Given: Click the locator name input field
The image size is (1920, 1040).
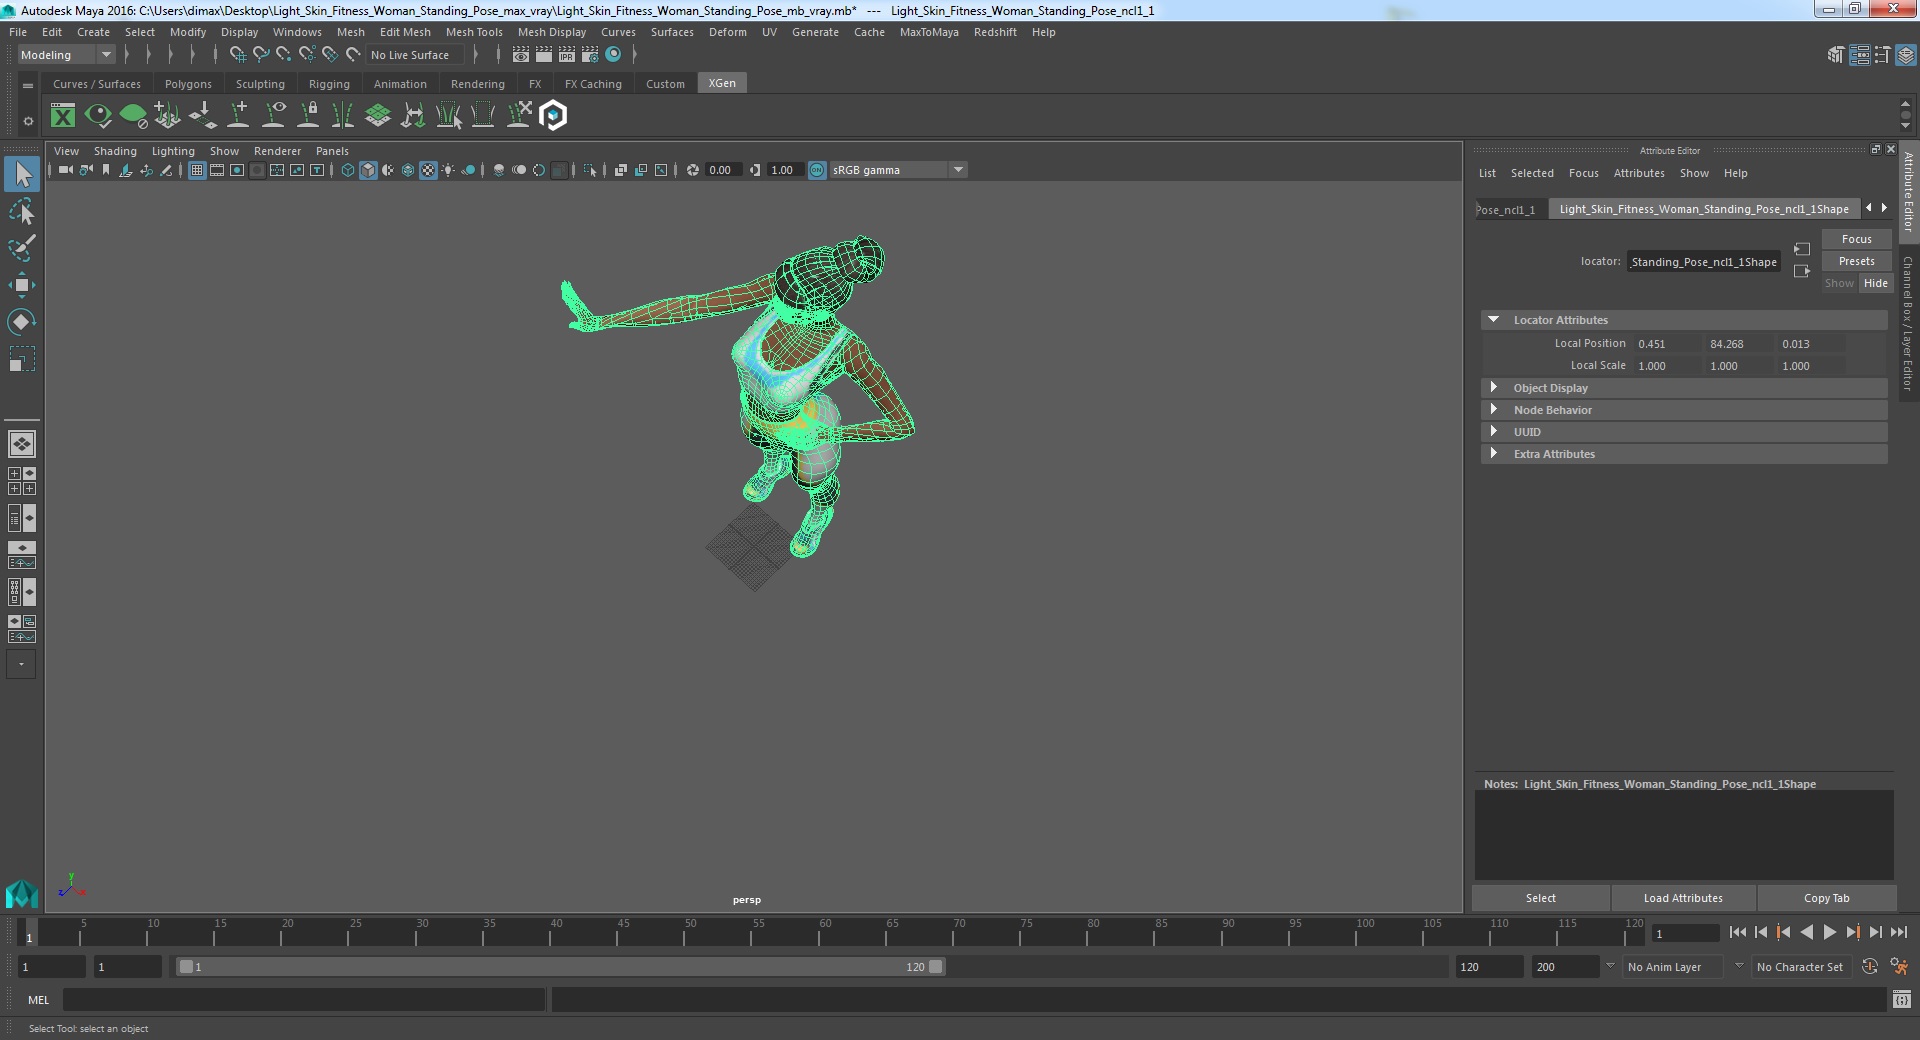Looking at the screenshot, I should click(x=1703, y=262).
